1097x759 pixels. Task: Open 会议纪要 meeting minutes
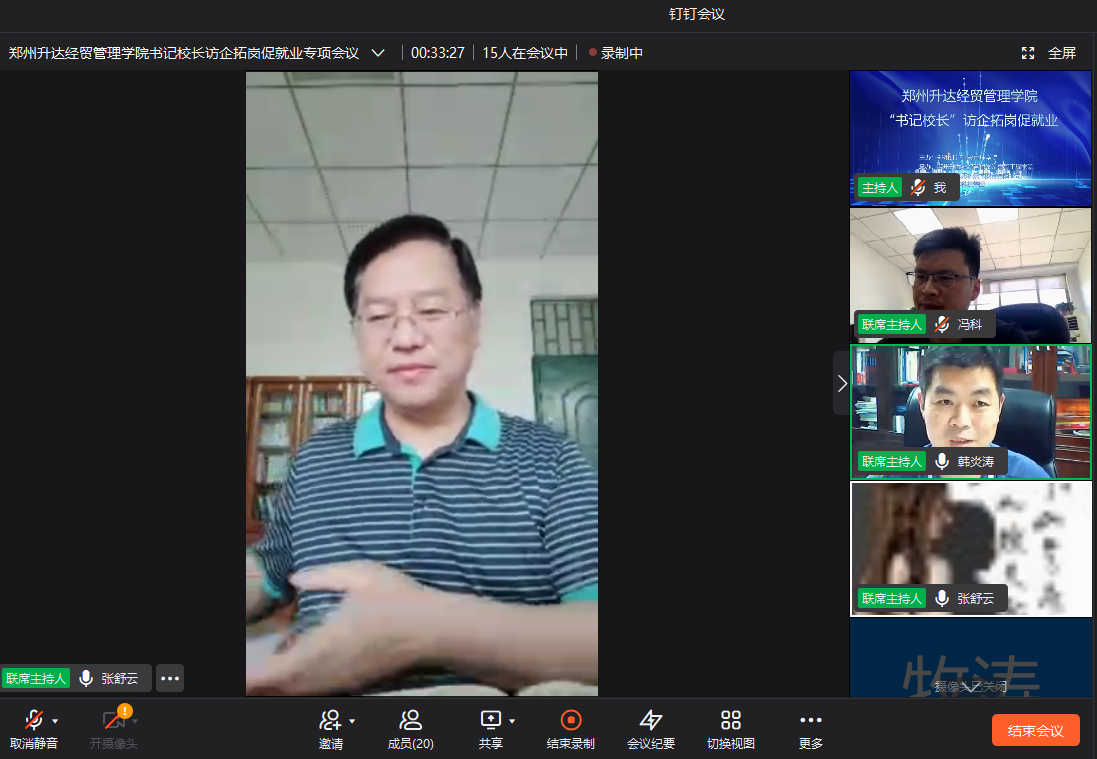(651, 728)
